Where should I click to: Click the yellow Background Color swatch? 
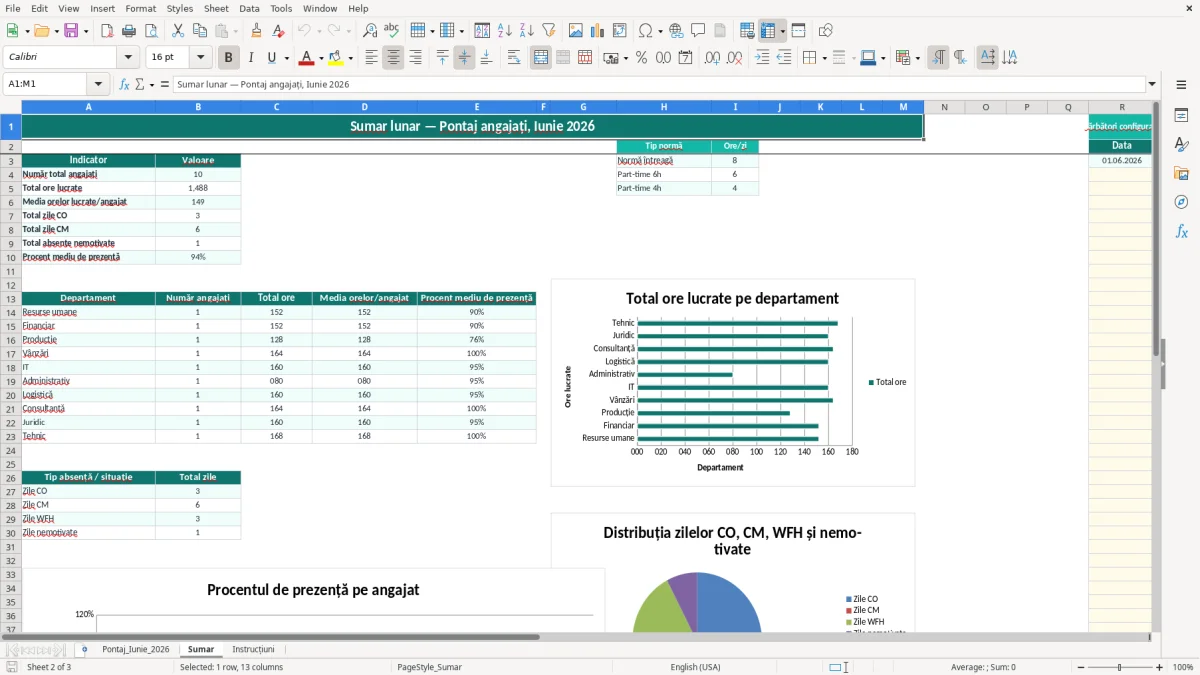[336, 58]
